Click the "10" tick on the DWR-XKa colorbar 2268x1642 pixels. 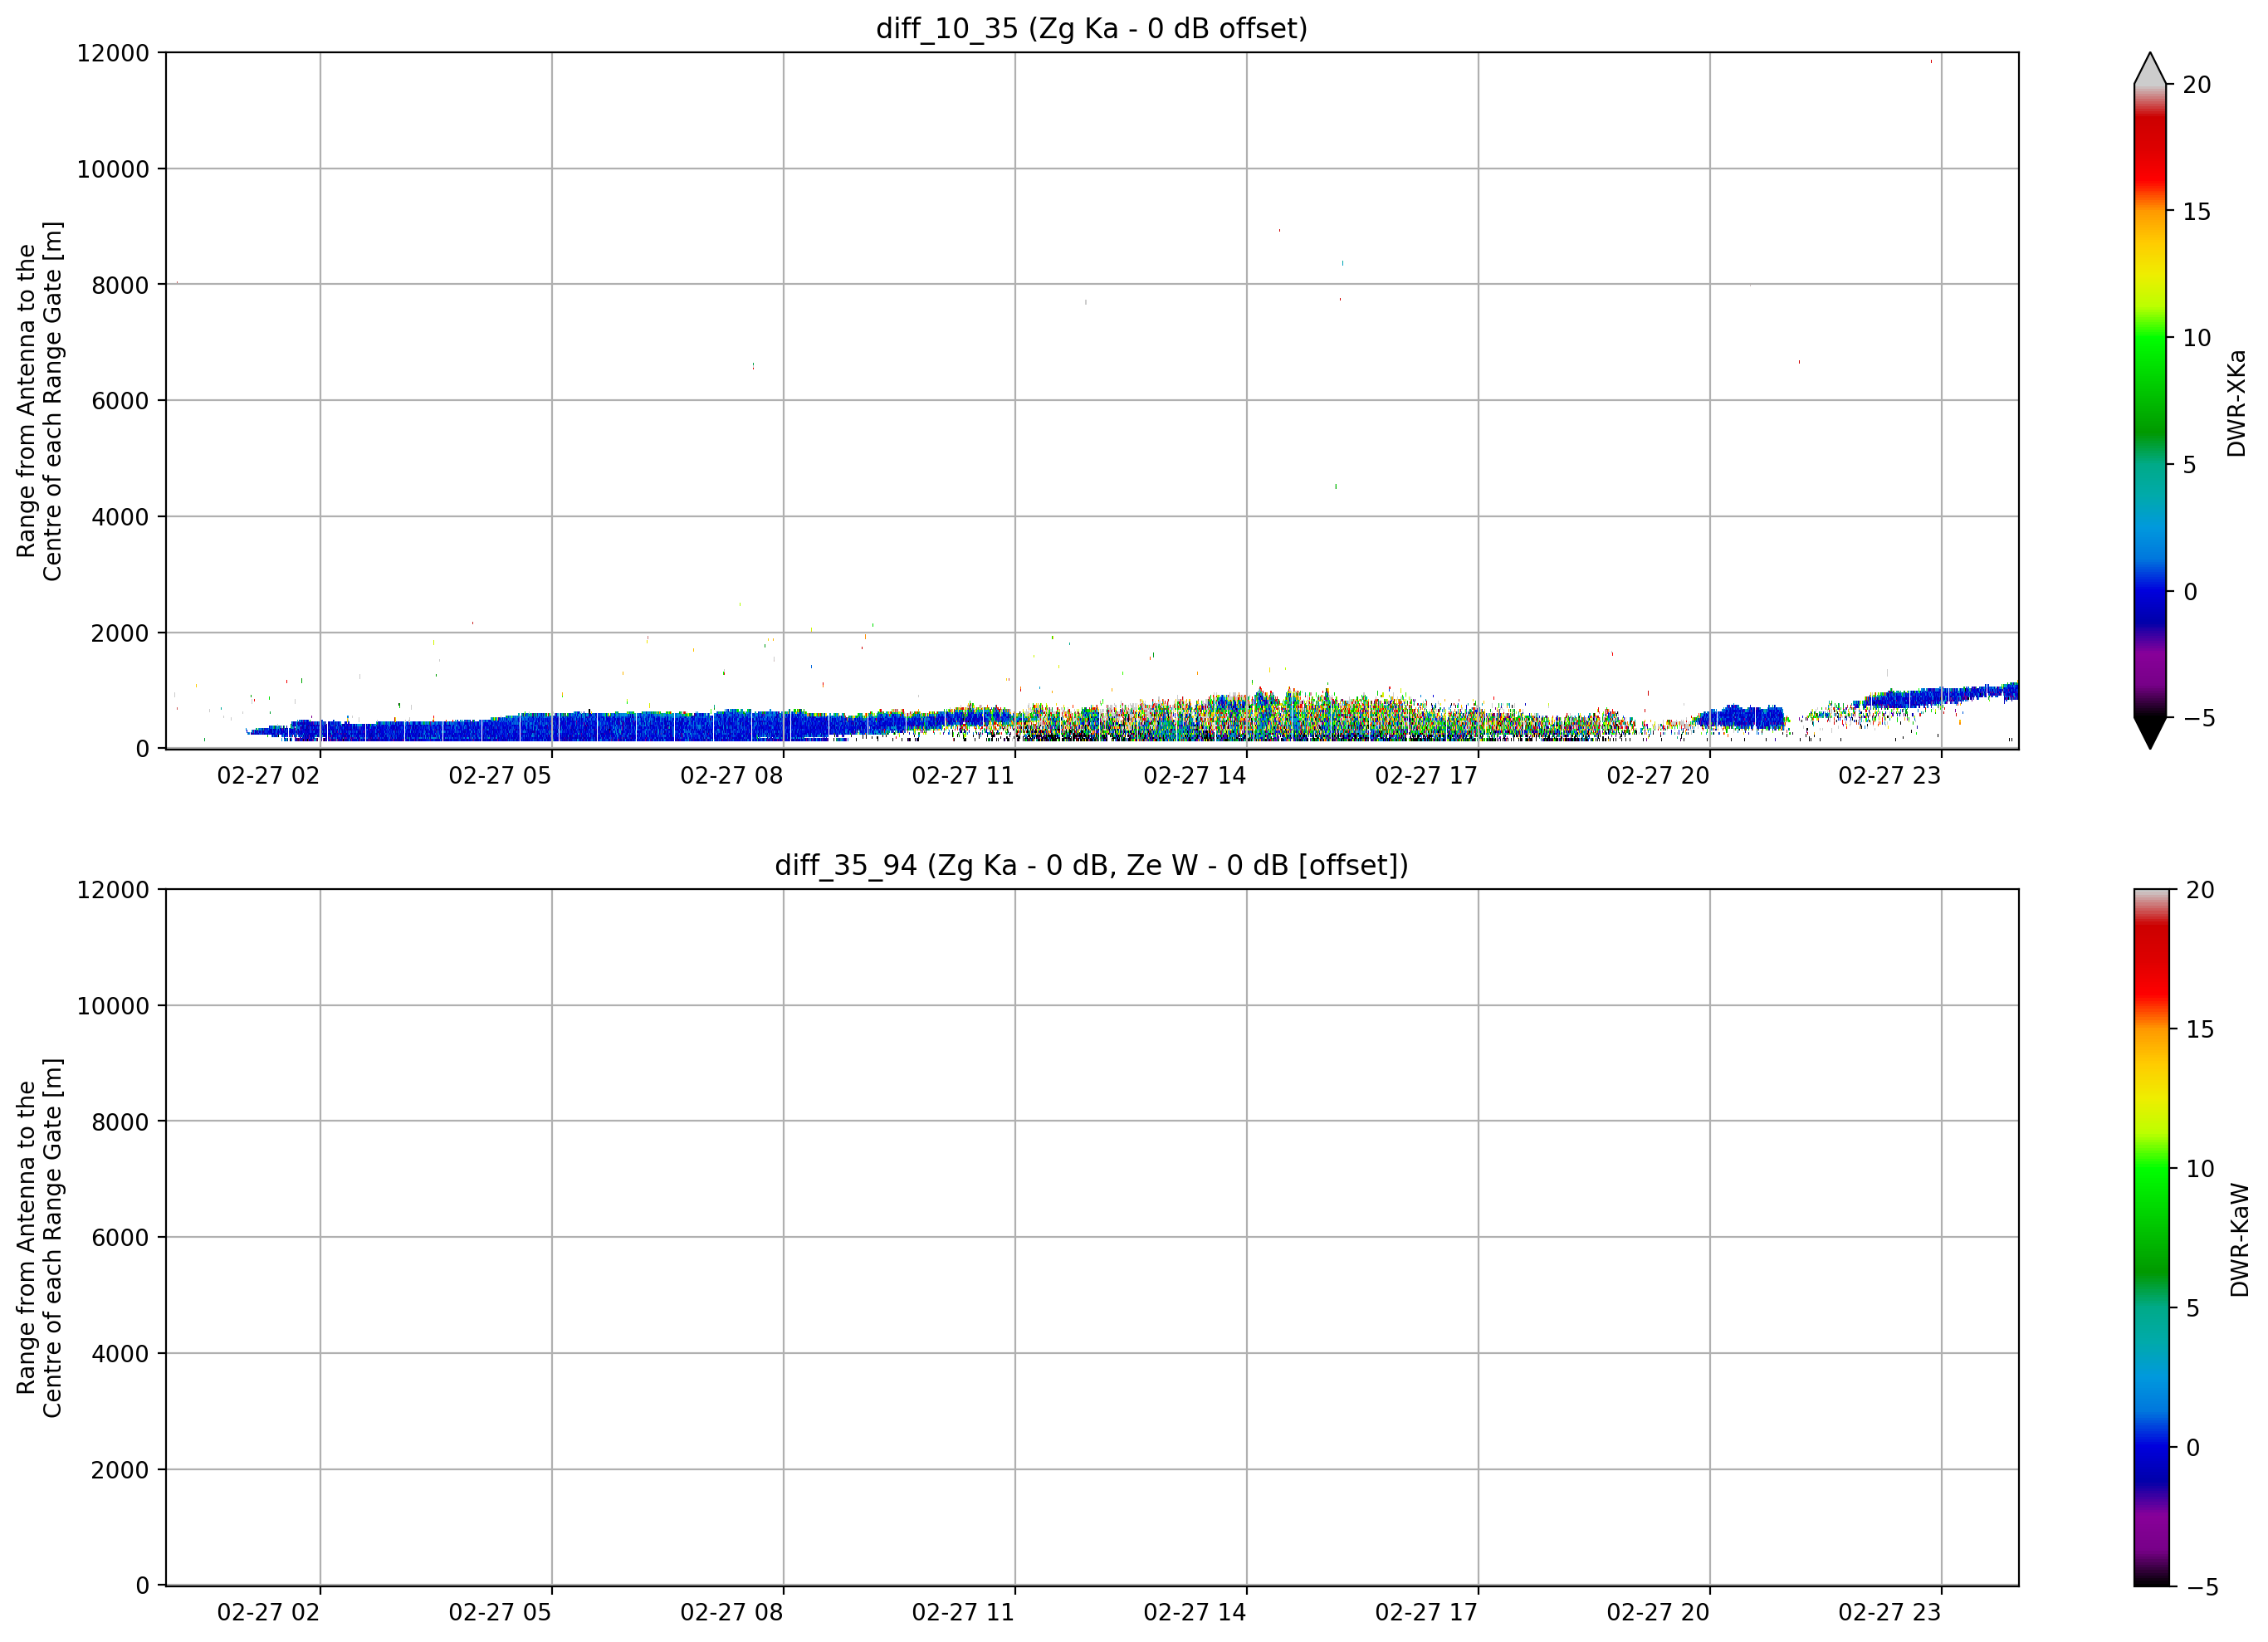point(2197,338)
